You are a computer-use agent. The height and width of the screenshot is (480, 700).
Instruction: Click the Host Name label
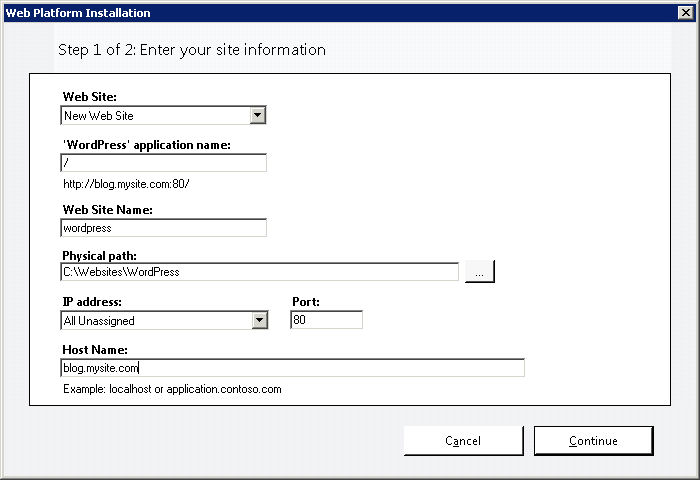click(95, 349)
